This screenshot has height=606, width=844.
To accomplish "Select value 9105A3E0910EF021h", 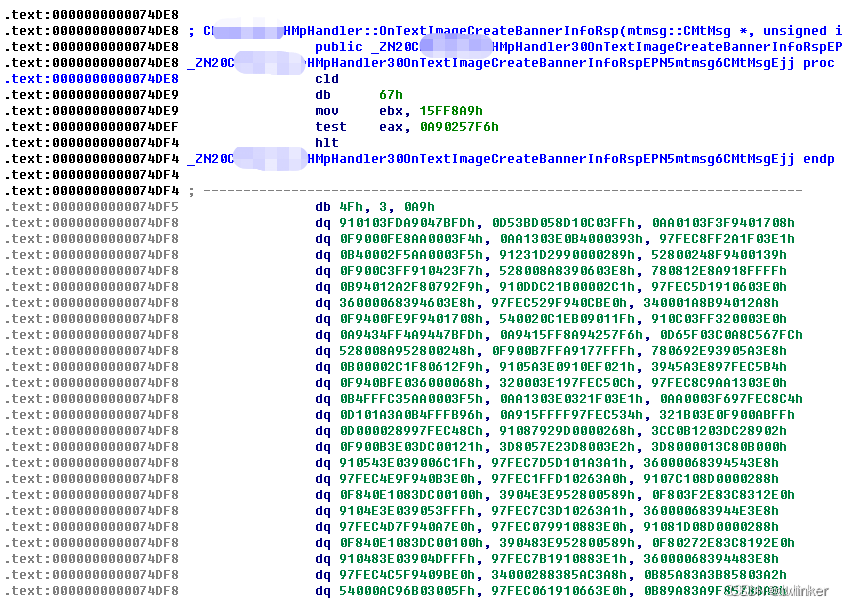I will pos(567,367).
